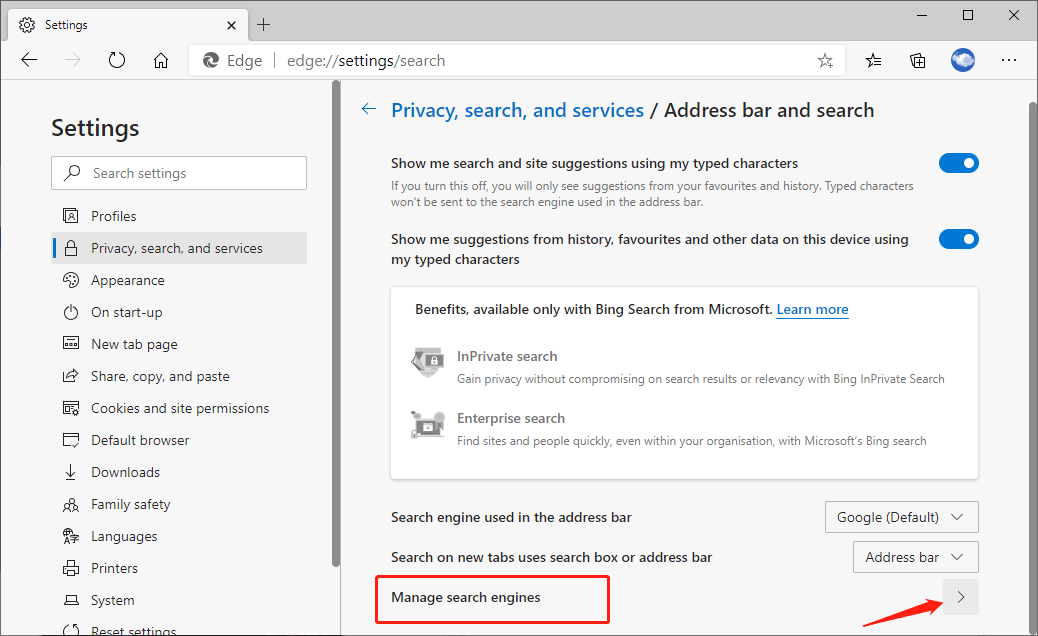The image size is (1038, 636).
Task: Click the Refresh page icon
Action: 117,60
